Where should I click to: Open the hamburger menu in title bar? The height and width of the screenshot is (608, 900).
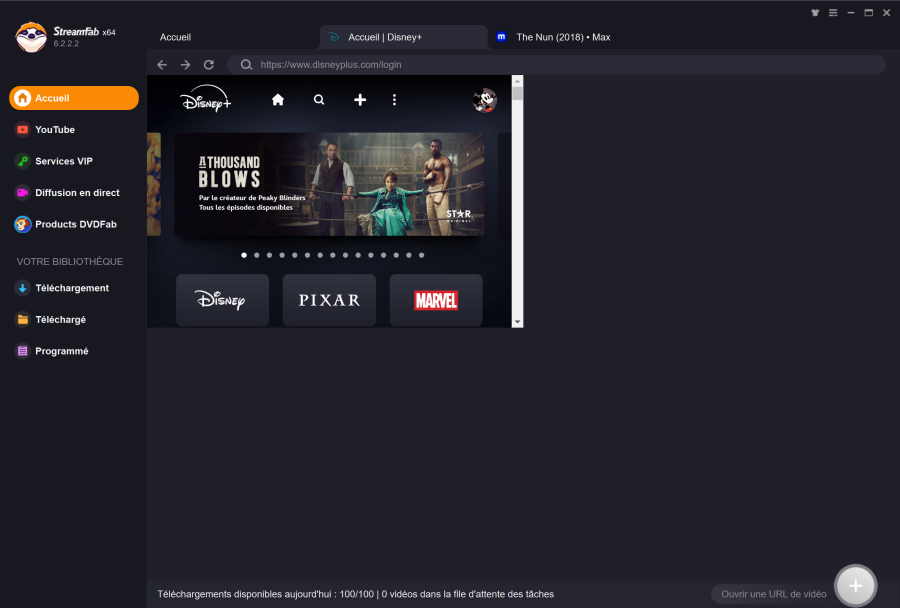pyautogui.click(x=833, y=13)
